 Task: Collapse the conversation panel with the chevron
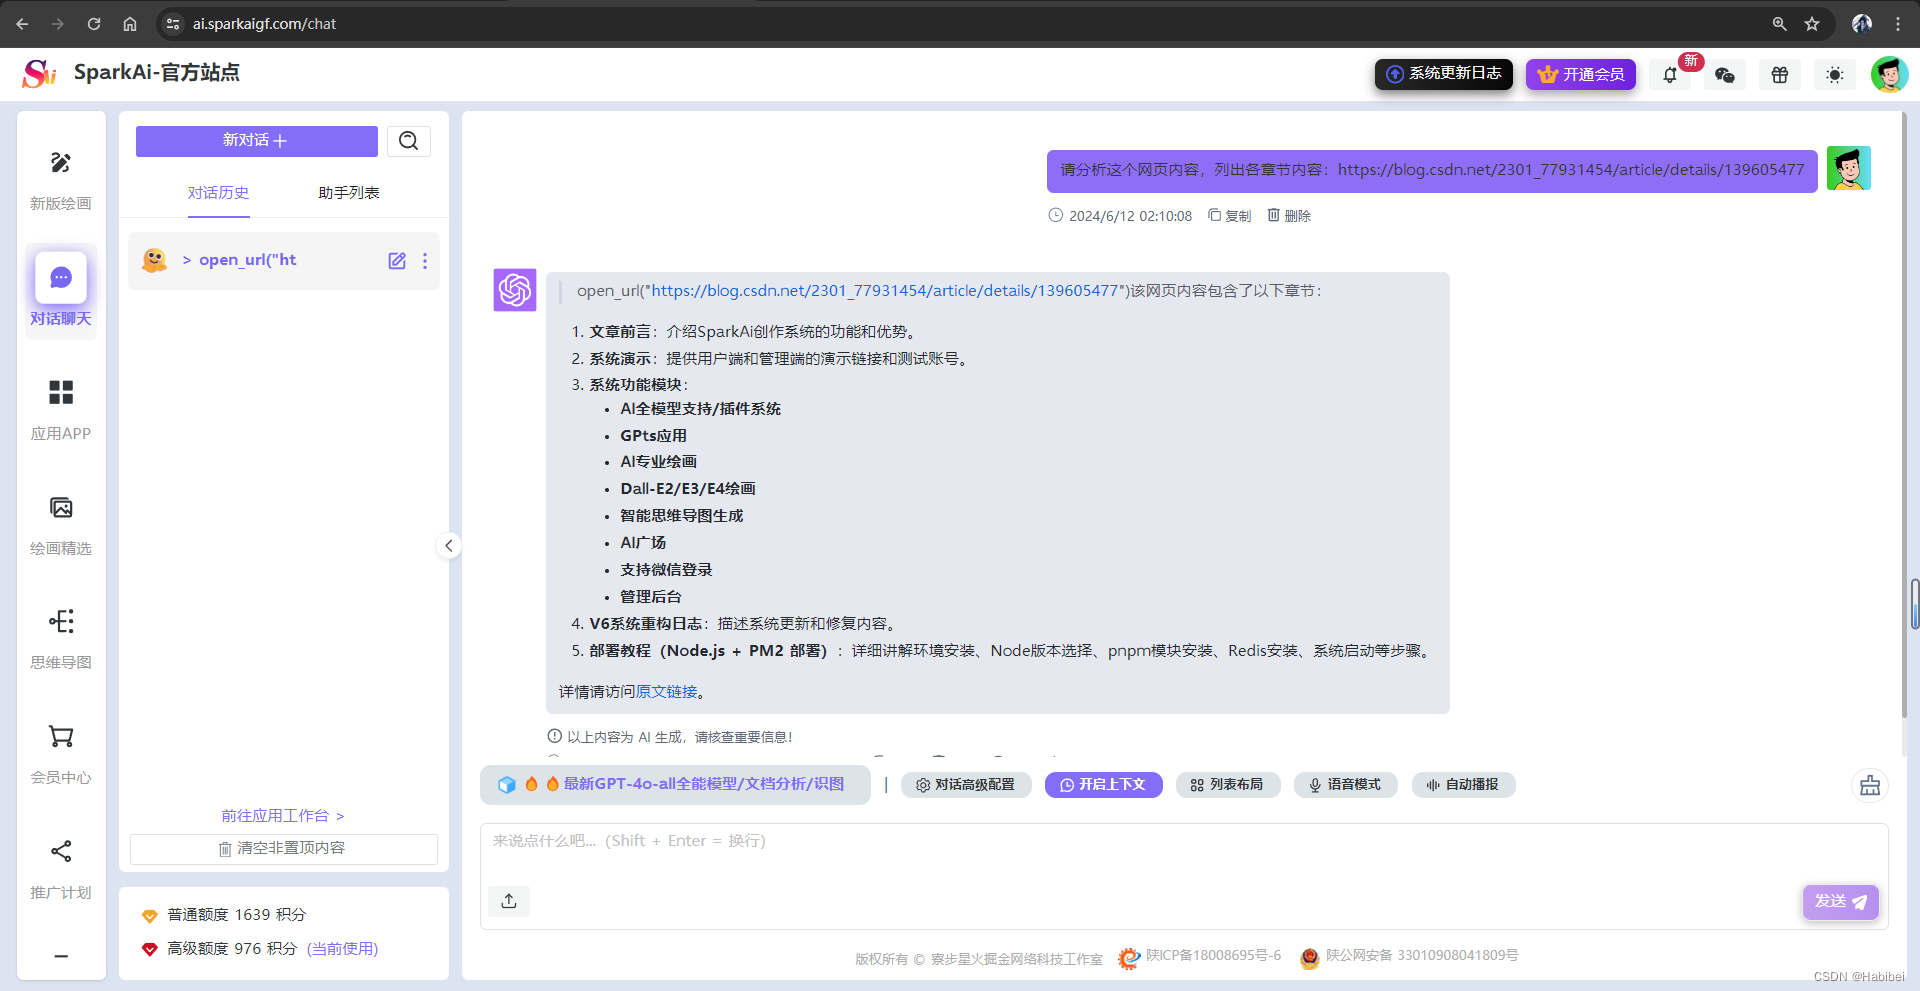click(x=449, y=546)
